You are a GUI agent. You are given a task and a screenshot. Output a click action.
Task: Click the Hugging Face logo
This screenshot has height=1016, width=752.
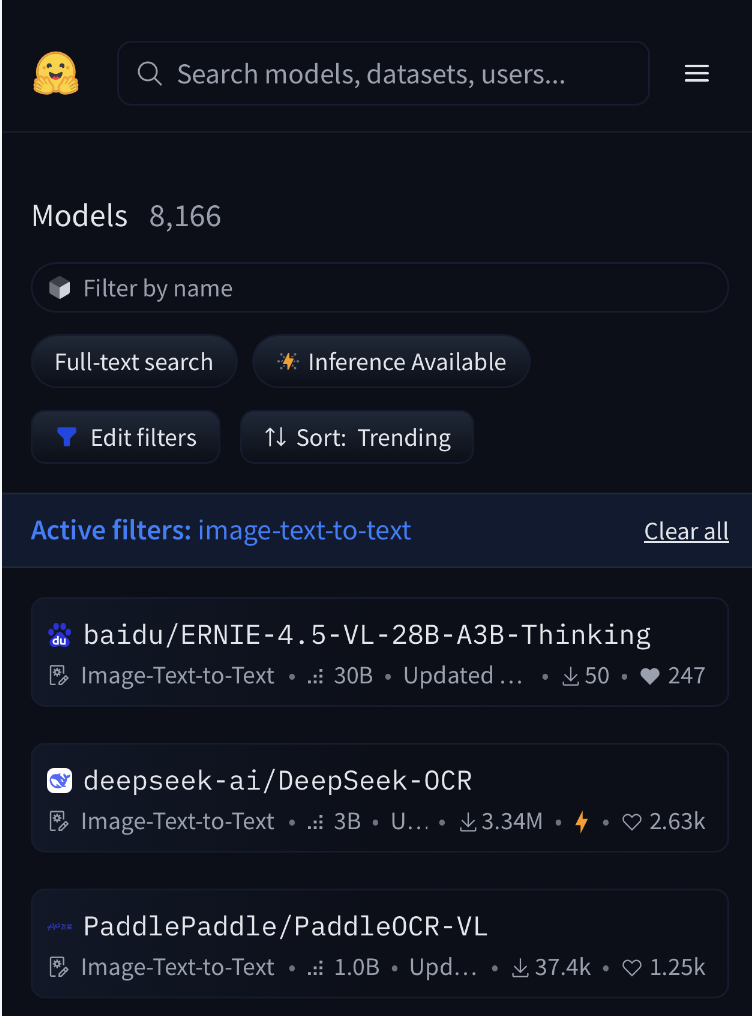click(56, 73)
